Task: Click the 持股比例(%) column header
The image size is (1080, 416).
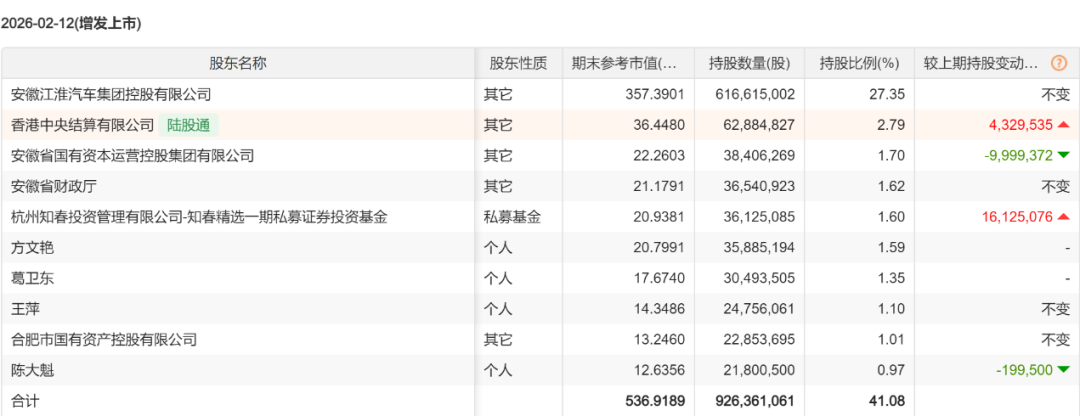Action: [x=859, y=63]
